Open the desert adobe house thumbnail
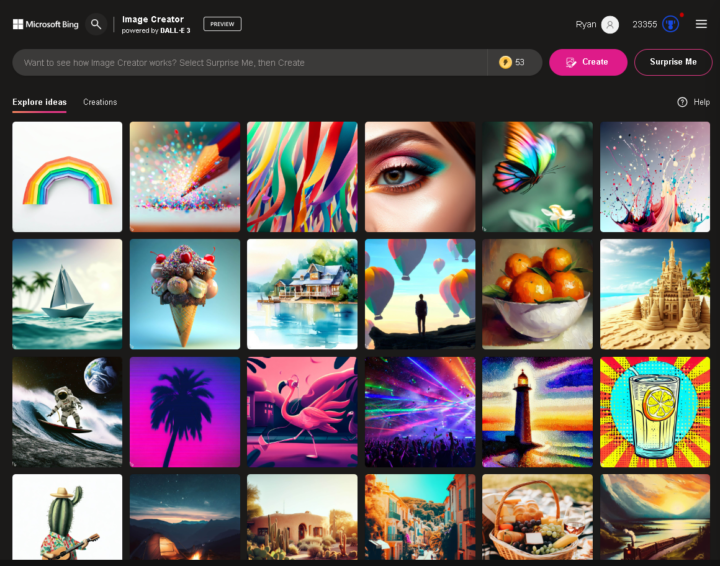The width and height of the screenshot is (720, 566). (302, 517)
